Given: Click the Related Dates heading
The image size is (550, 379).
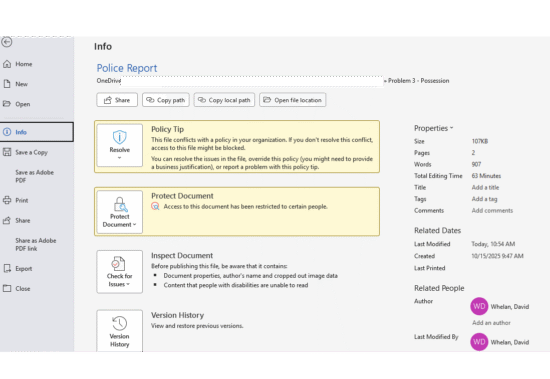Looking at the screenshot, I should (x=437, y=231).
